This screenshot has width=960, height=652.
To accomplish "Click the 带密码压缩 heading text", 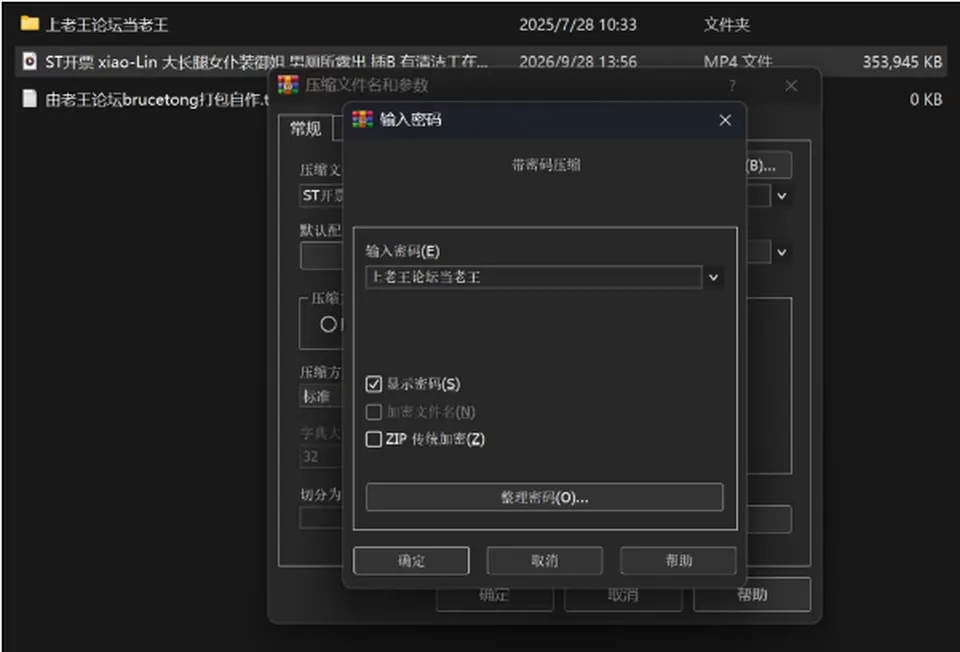I will coord(546,165).
